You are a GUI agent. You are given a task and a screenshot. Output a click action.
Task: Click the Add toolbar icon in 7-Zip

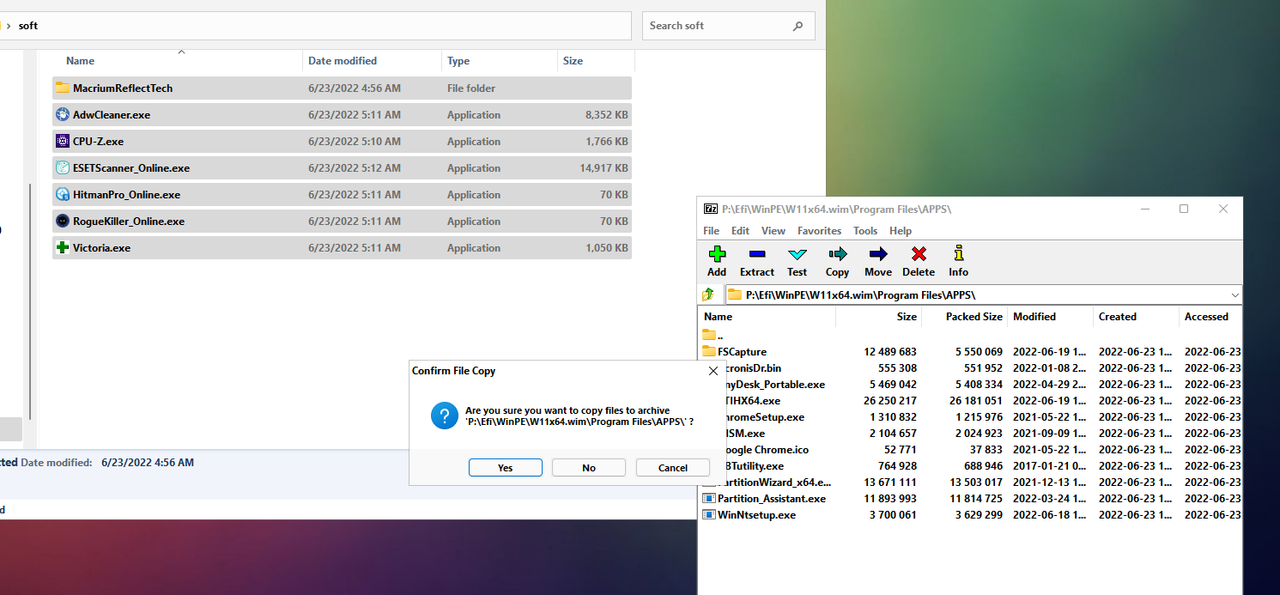pyautogui.click(x=716, y=254)
